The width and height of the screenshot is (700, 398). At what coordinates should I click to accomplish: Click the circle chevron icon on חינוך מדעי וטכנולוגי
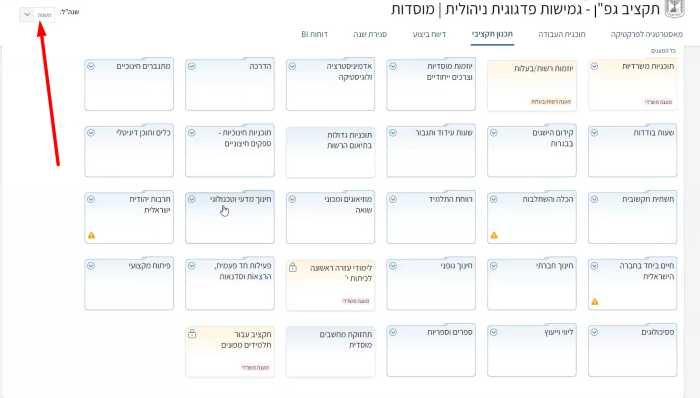click(x=192, y=199)
